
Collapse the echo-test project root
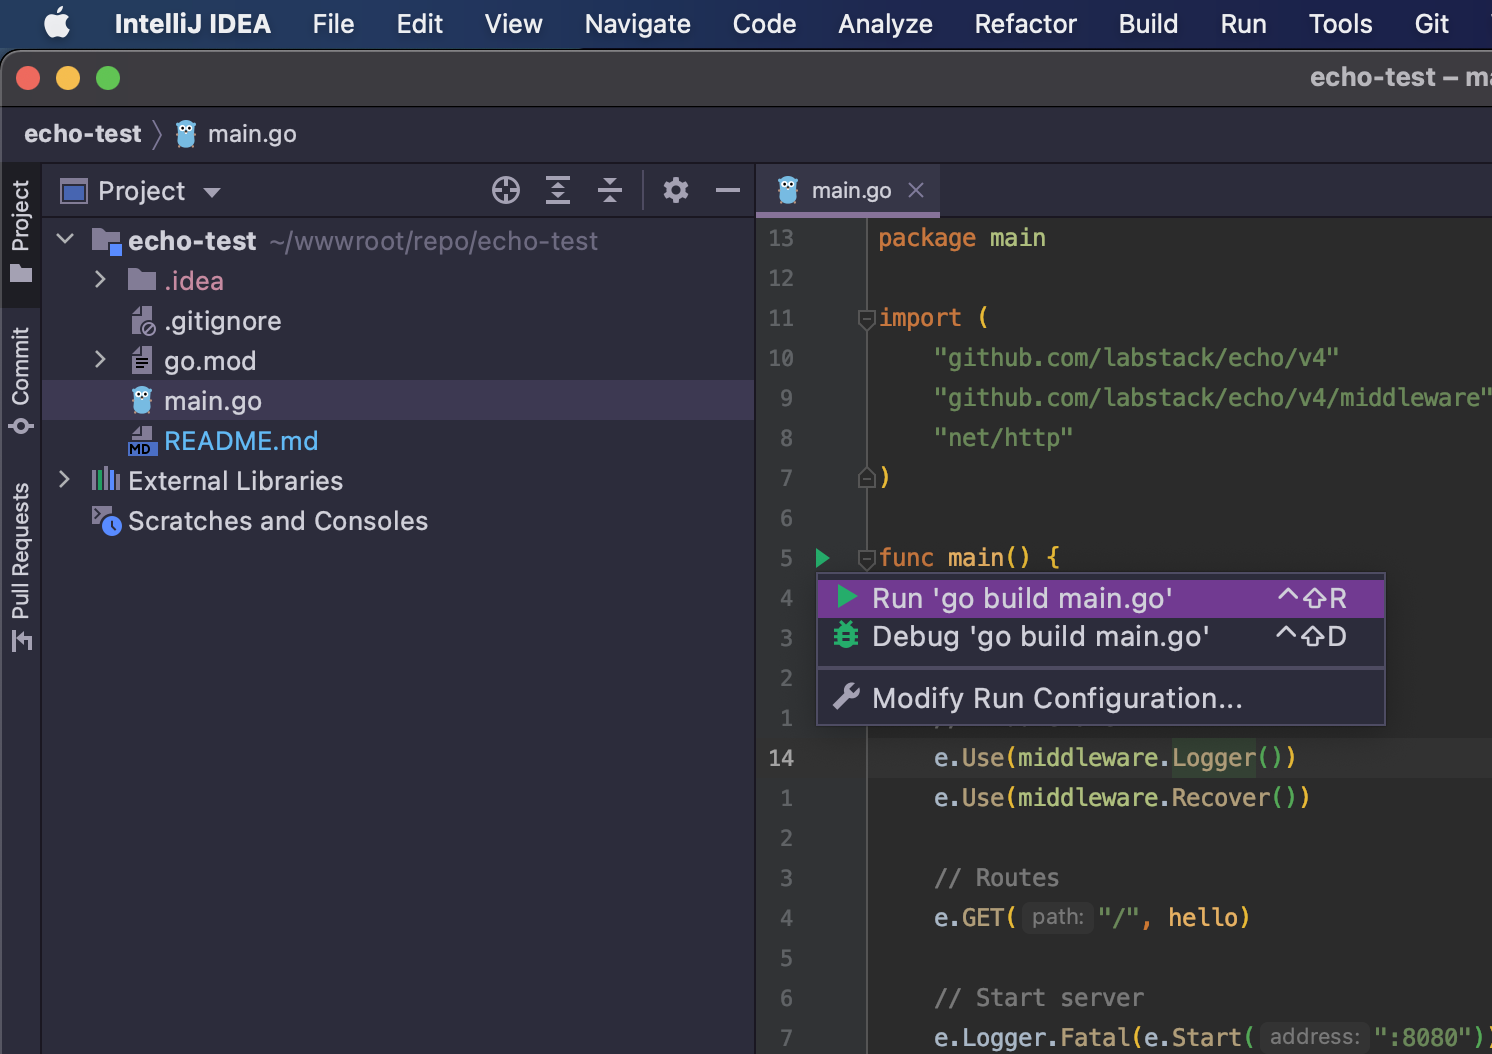tap(66, 239)
